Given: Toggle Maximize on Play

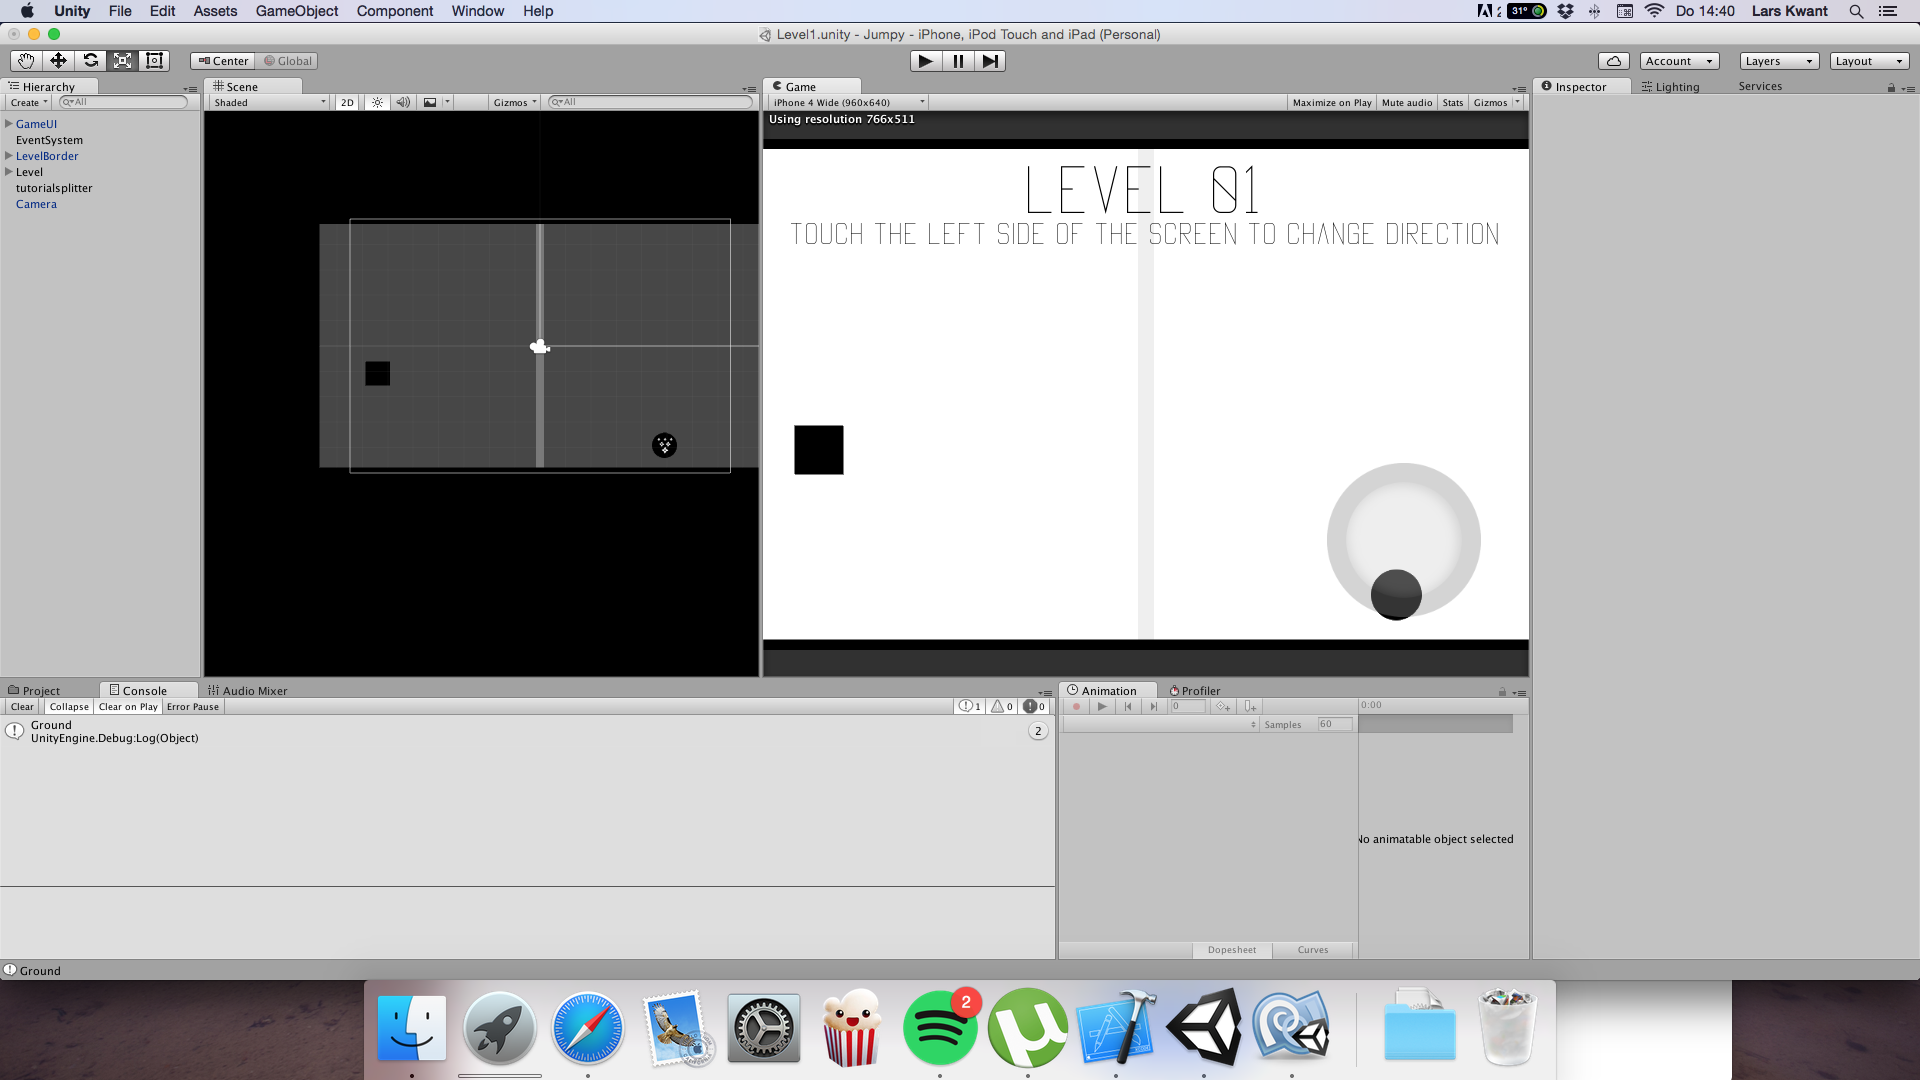Looking at the screenshot, I should pyautogui.click(x=1331, y=102).
